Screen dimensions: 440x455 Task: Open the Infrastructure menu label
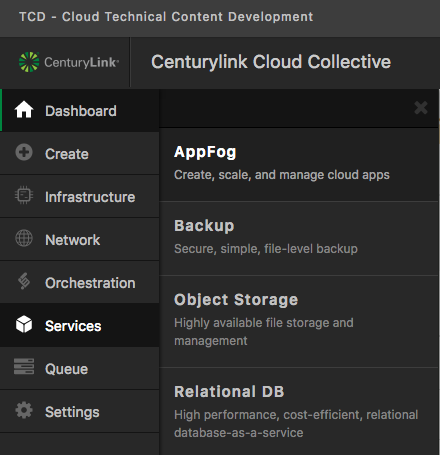(90, 197)
